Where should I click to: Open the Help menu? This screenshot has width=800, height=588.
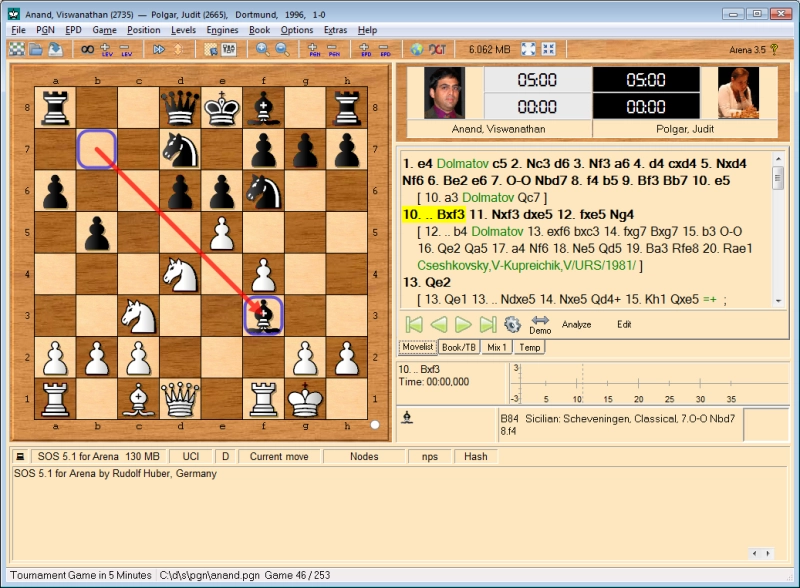click(x=367, y=30)
